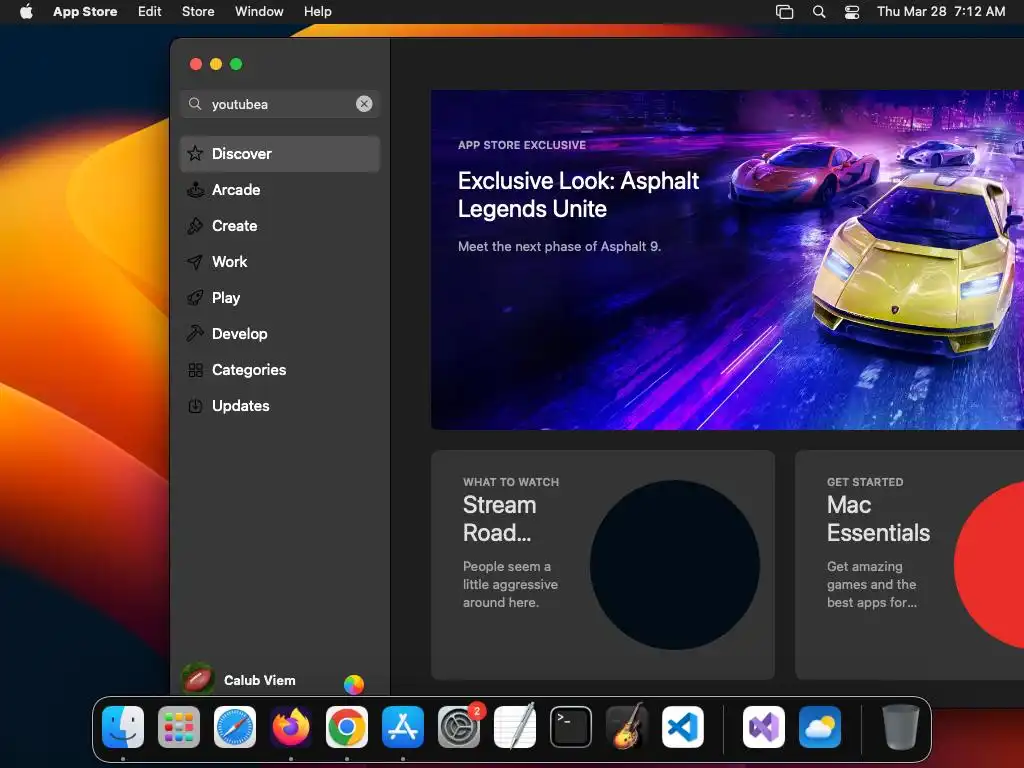
Task: Launch Visual Studio Code from the Dock
Action: tap(683, 726)
